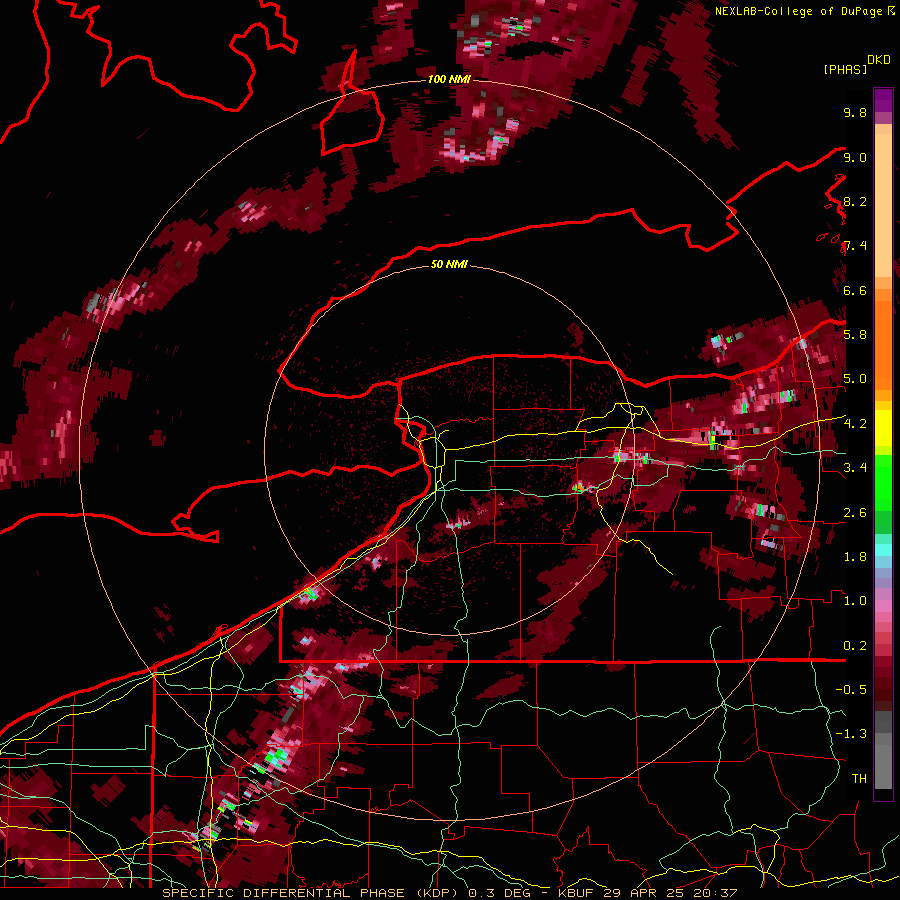Click the 100 NMI range ring label
The image size is (900, 900).
tap(449, 79)
